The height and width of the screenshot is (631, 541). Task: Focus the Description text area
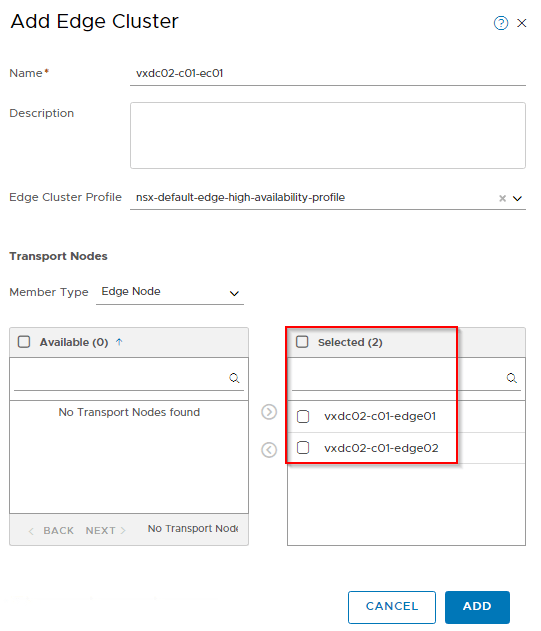(x=328, y=135)
